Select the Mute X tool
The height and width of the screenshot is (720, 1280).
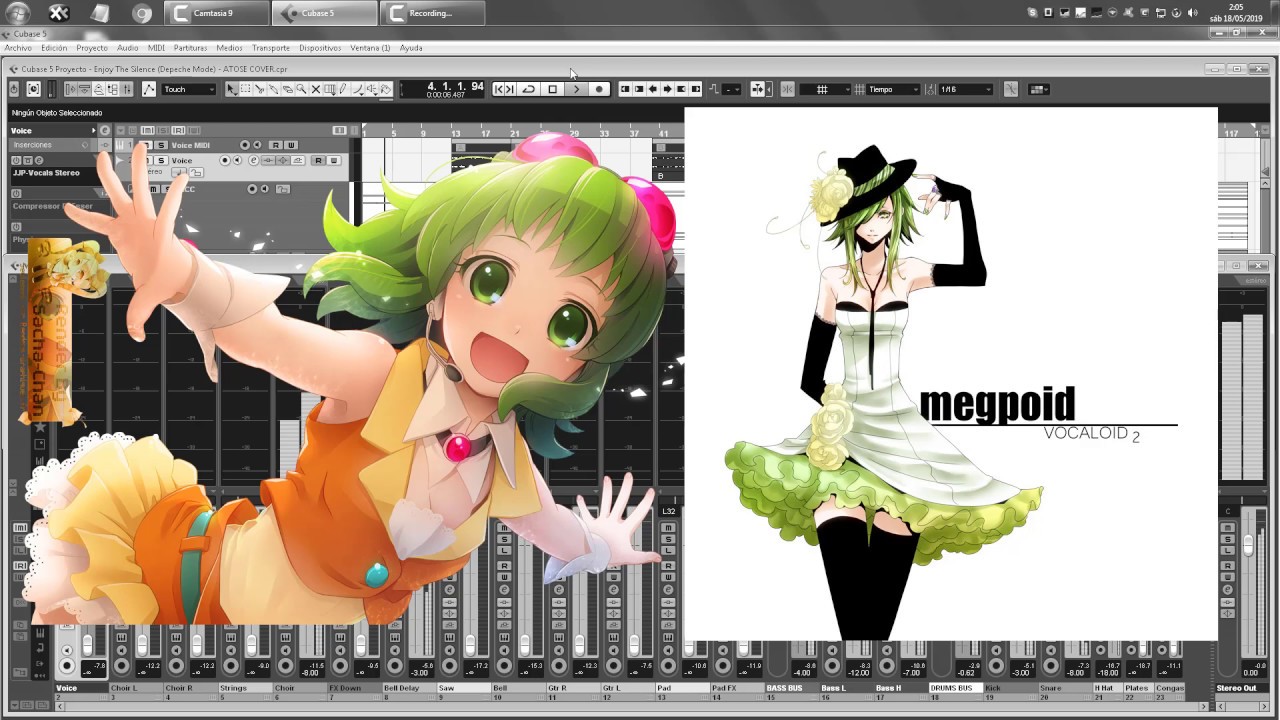click(315, 89)
